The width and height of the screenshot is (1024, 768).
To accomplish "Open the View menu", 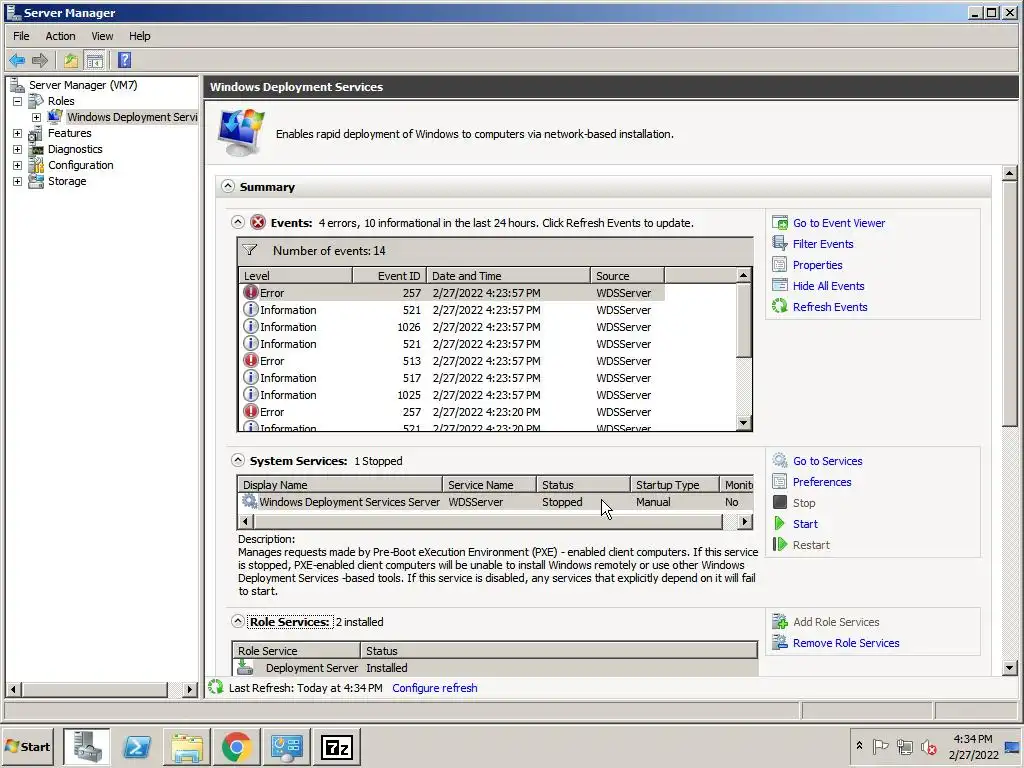I will coord(102,36).
